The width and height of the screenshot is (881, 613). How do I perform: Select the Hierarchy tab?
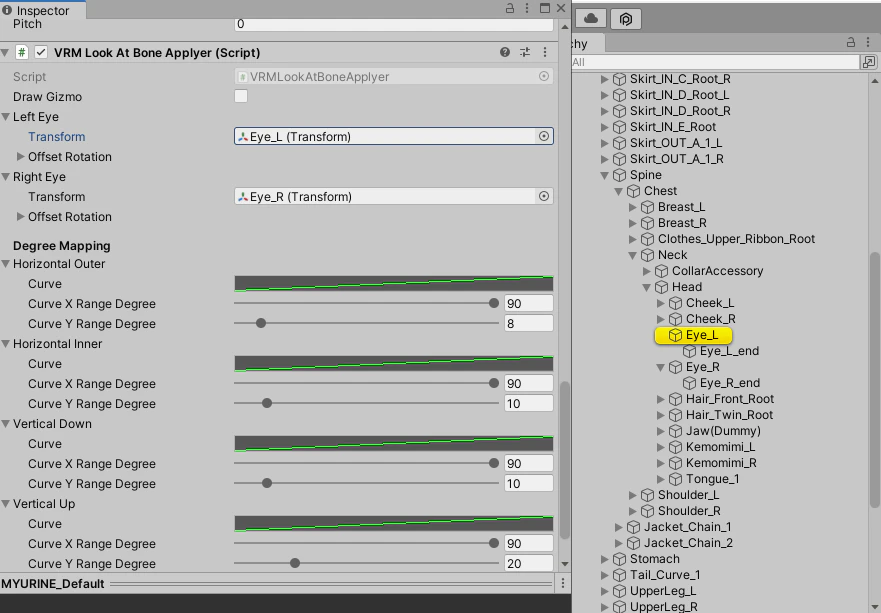588,43
